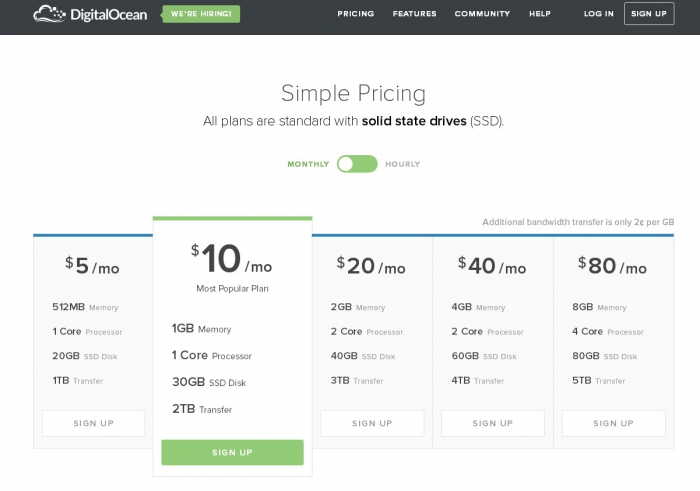
Task: Sign up for the $80/mo plan
Action: click(613, 423)
